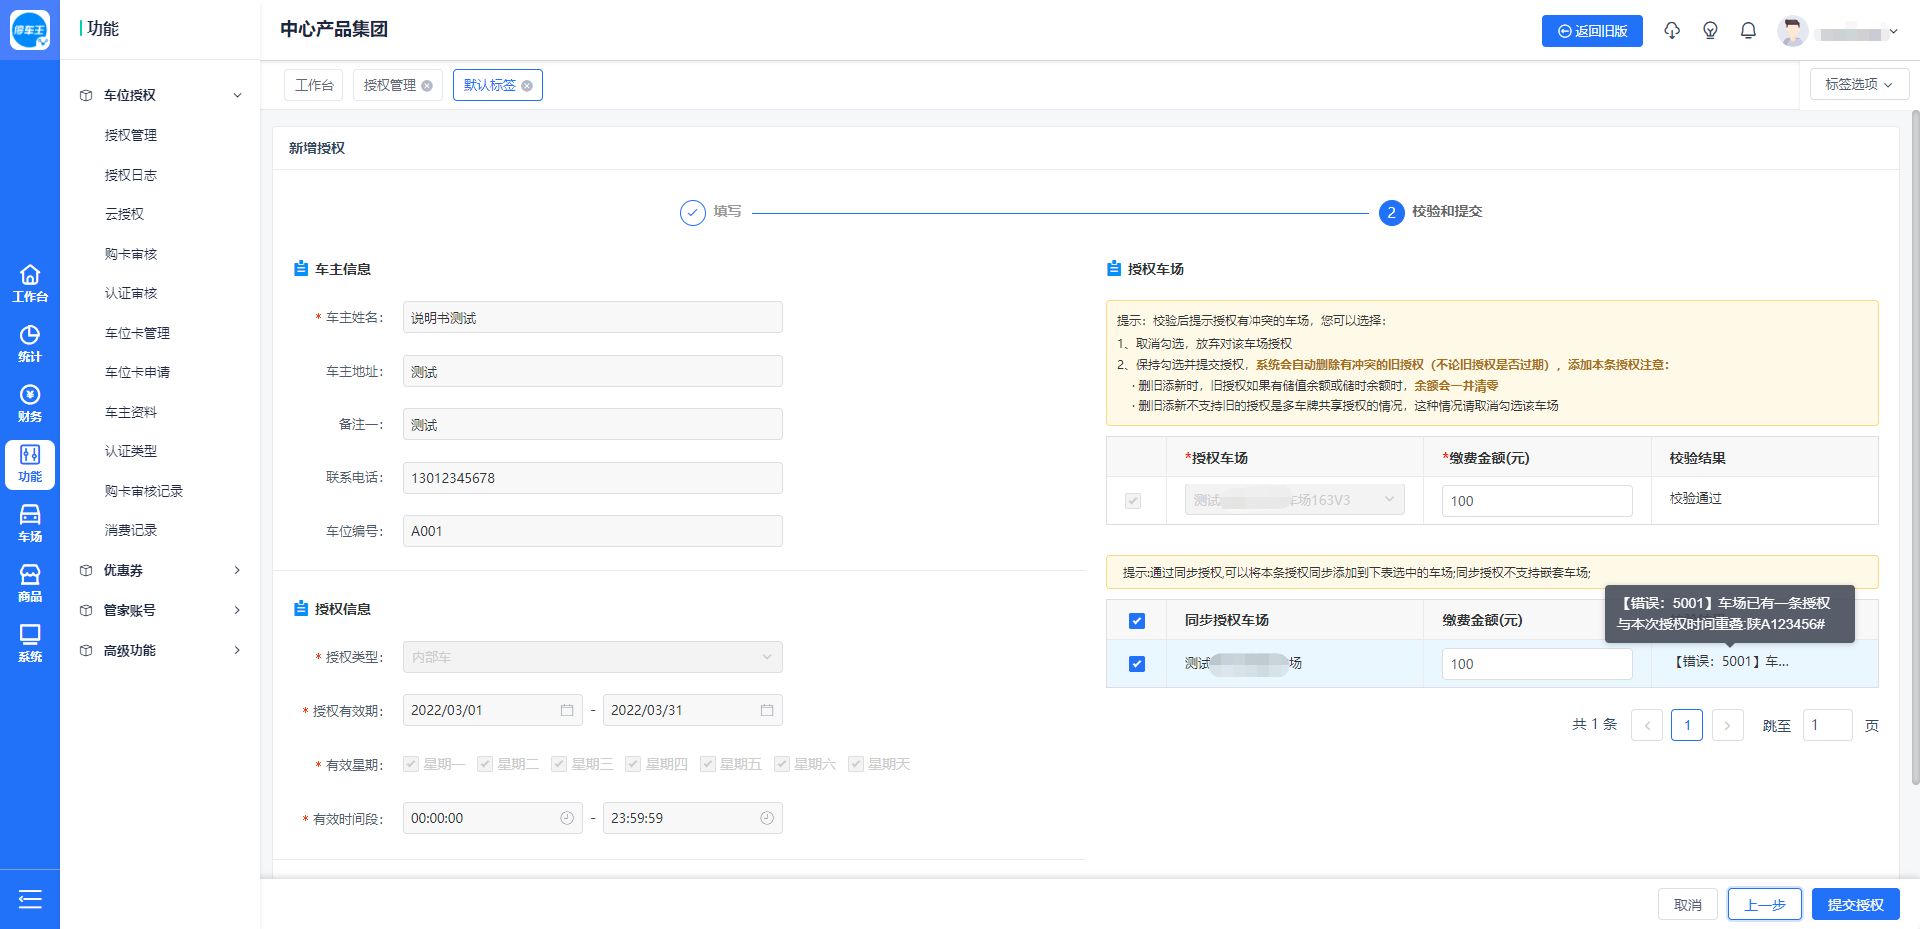Uncheck the sync parking lot row checkbox
Image resolution: width=1920 pixels, height=929 pixels.
click(1136, 664)
